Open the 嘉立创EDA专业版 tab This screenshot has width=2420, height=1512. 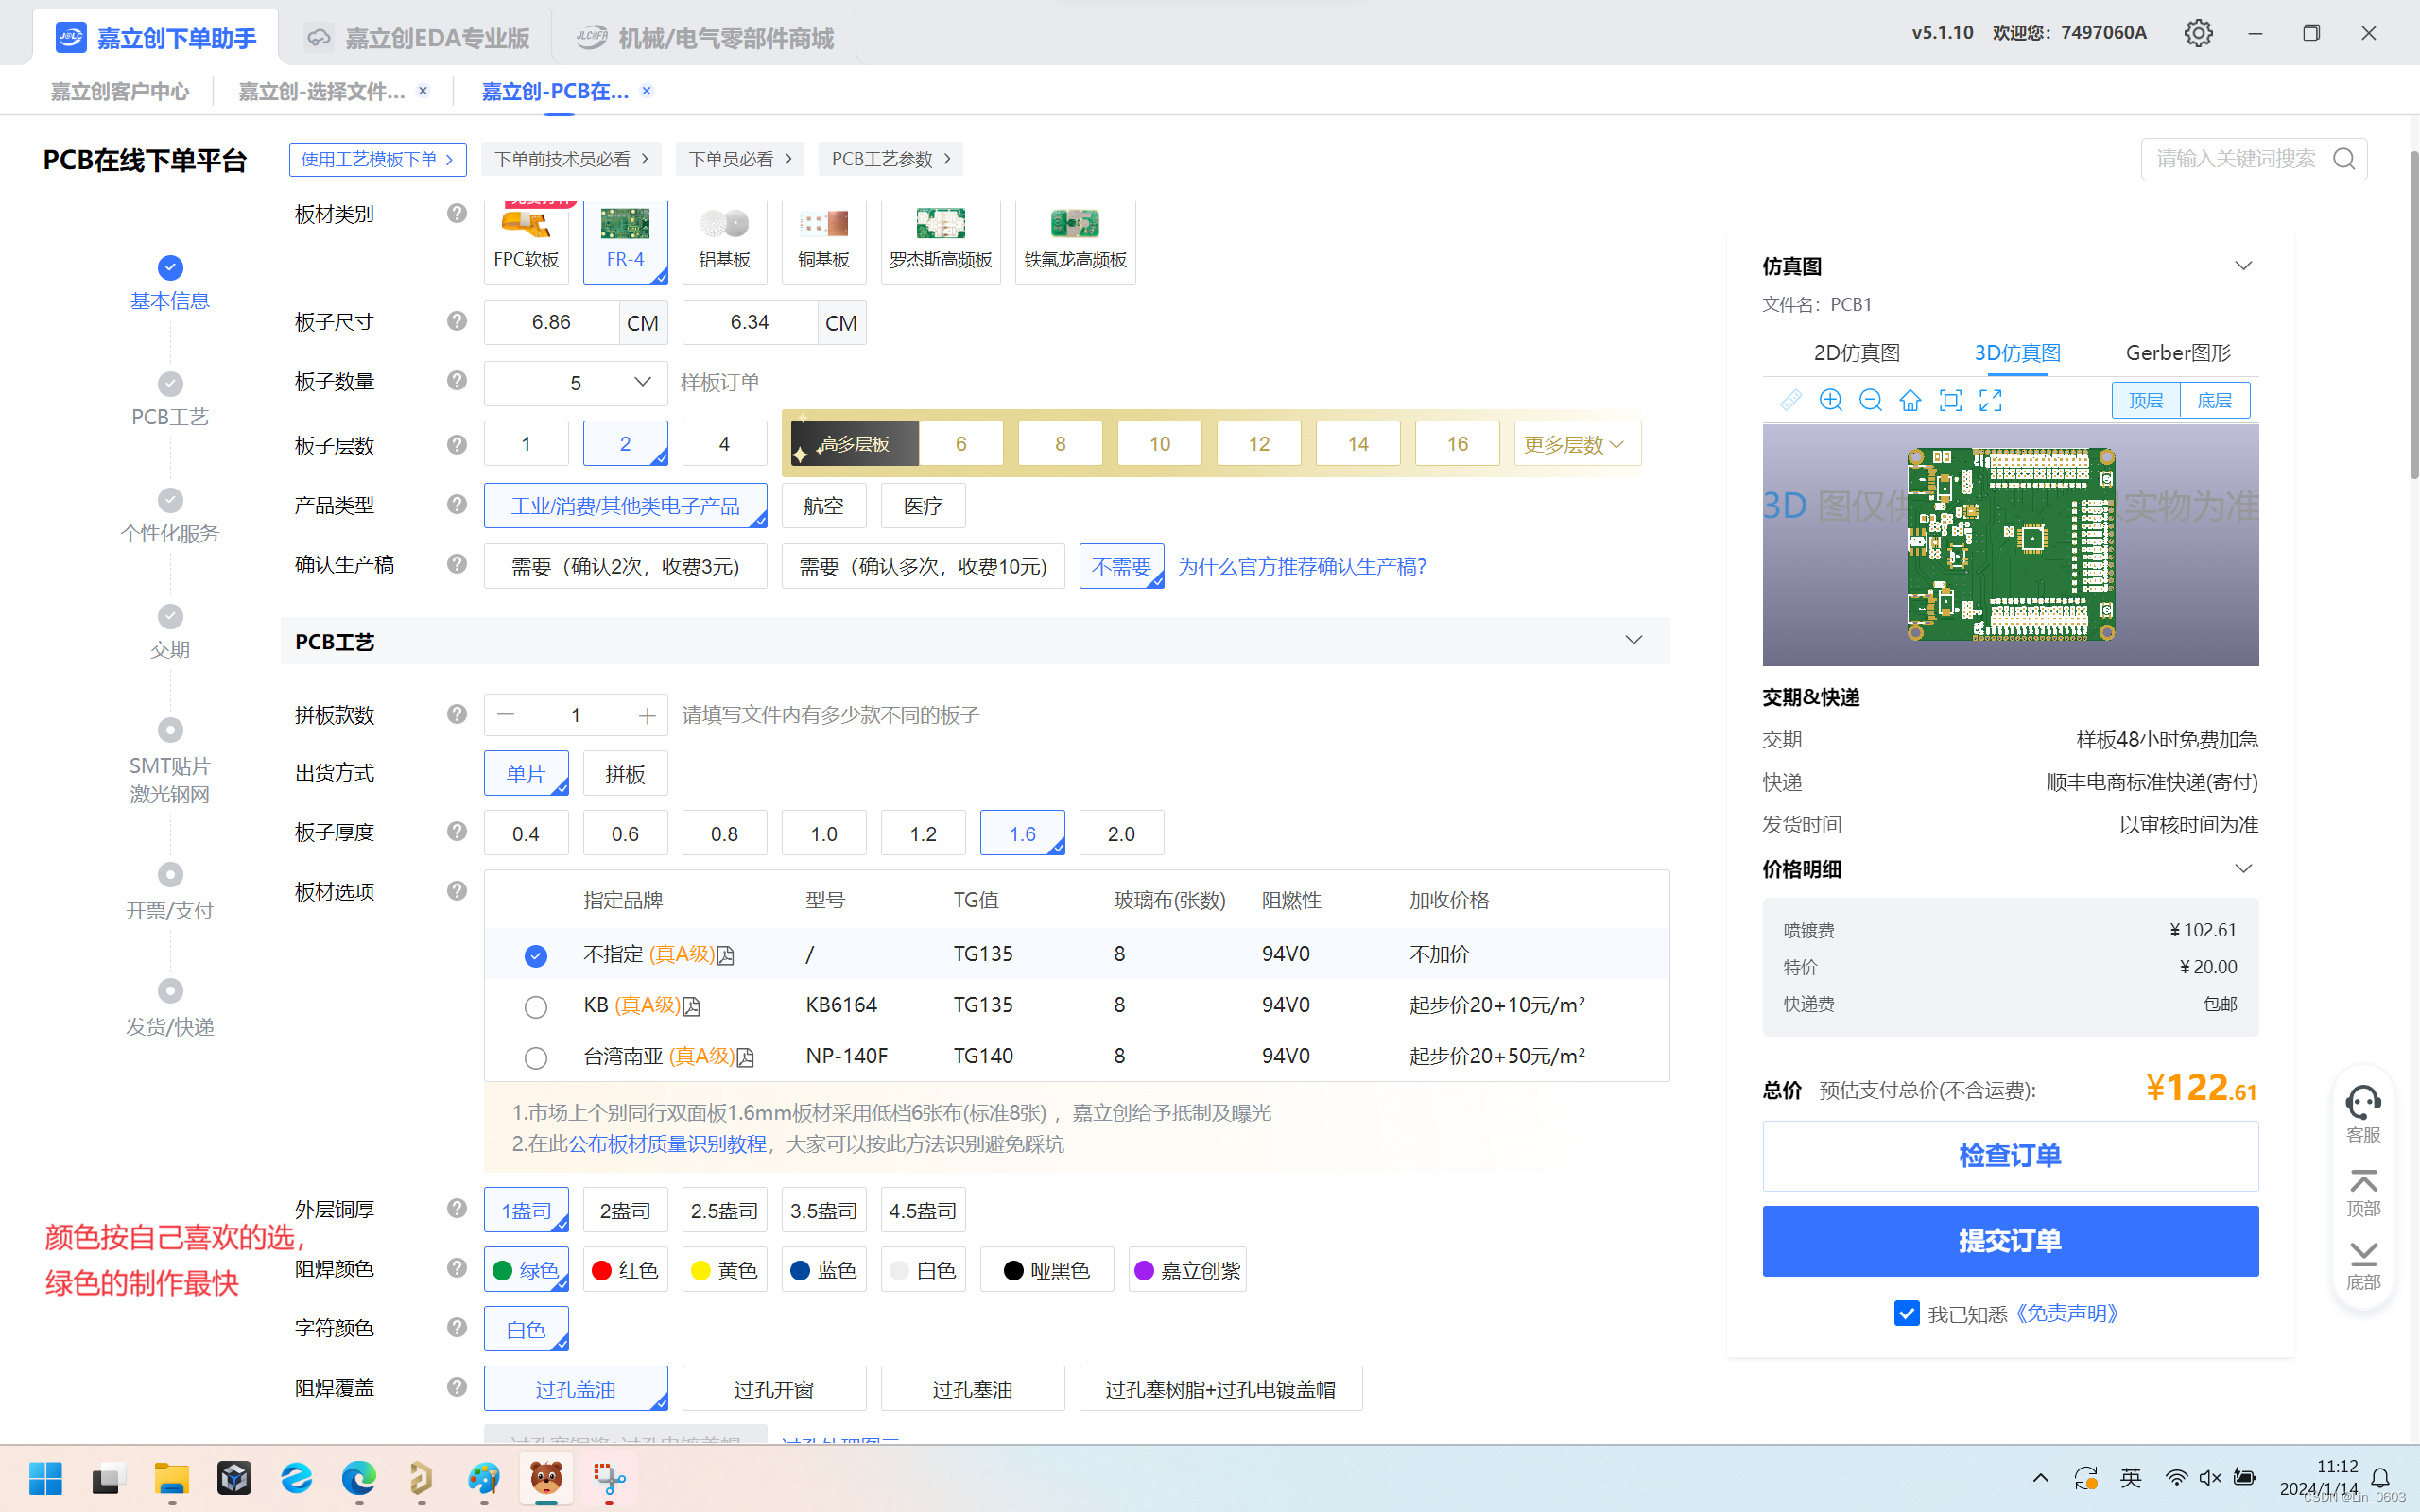[x=417, y=38]
